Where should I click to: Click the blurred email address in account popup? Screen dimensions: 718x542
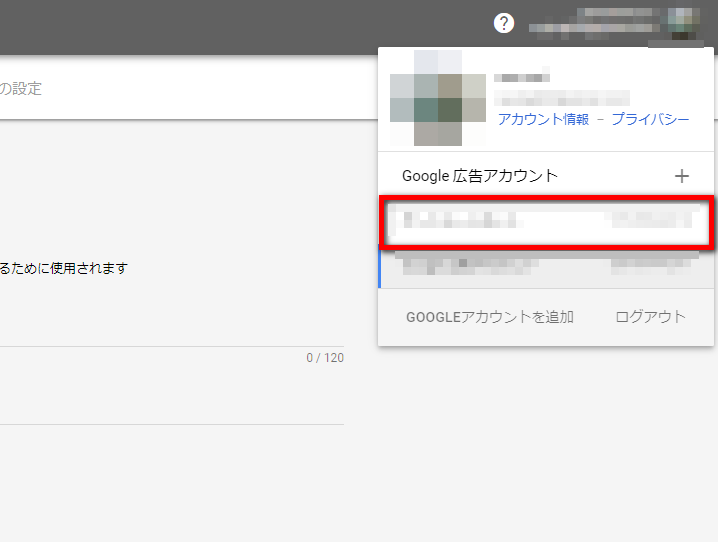click(x=562, y=98)
